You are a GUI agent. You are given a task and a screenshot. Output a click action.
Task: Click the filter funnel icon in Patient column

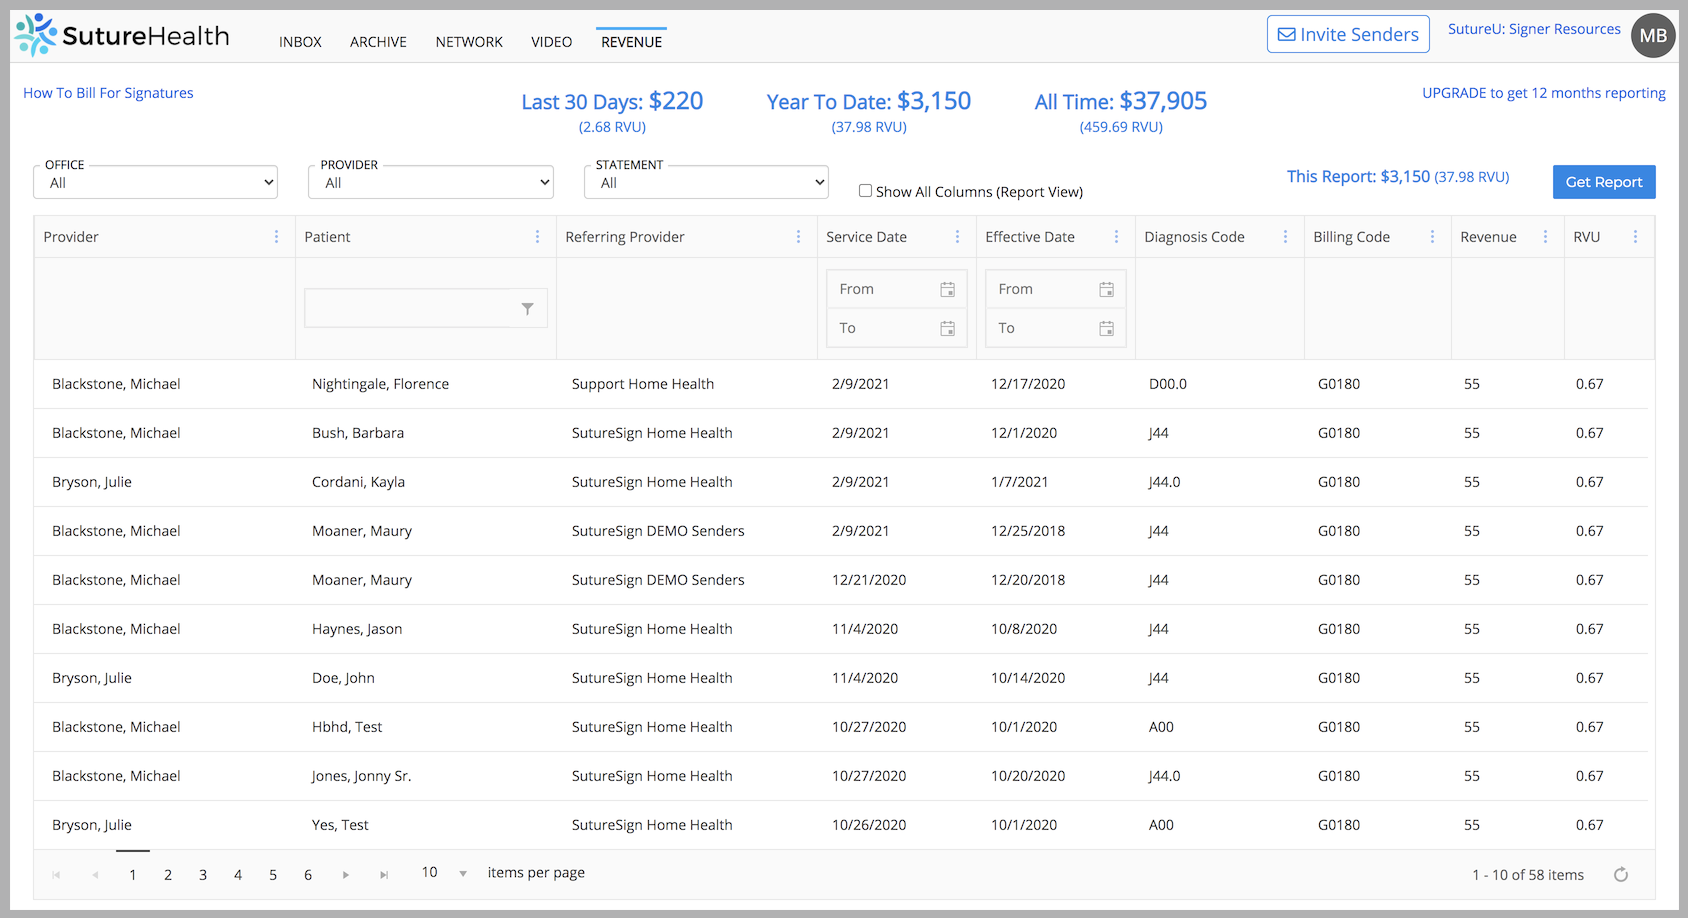point(528,308)
